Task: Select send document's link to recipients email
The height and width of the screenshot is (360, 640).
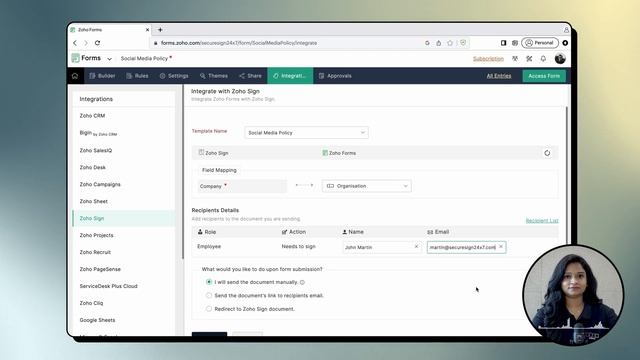Action: point(209,296)
